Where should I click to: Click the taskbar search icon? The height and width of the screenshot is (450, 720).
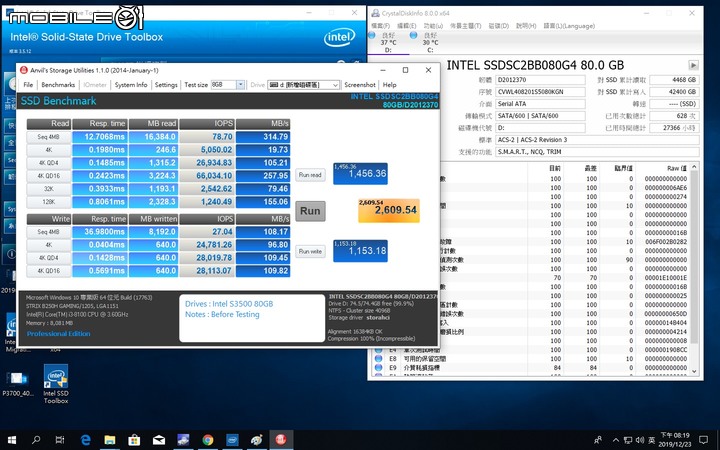click(x=36, y=440)
